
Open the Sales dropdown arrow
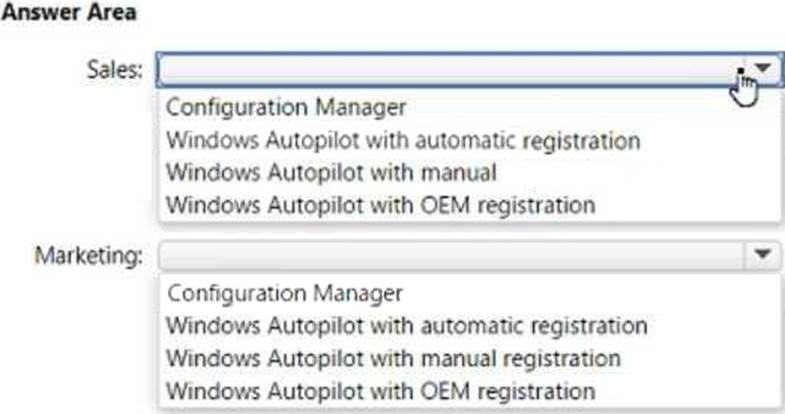tap(764, 68)
